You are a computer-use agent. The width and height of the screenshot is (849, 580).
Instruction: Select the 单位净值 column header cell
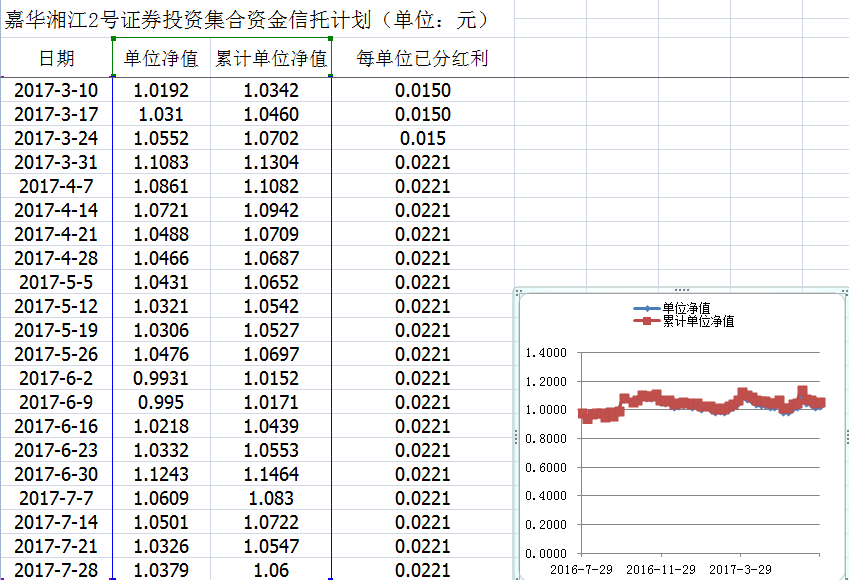(162, 59)
